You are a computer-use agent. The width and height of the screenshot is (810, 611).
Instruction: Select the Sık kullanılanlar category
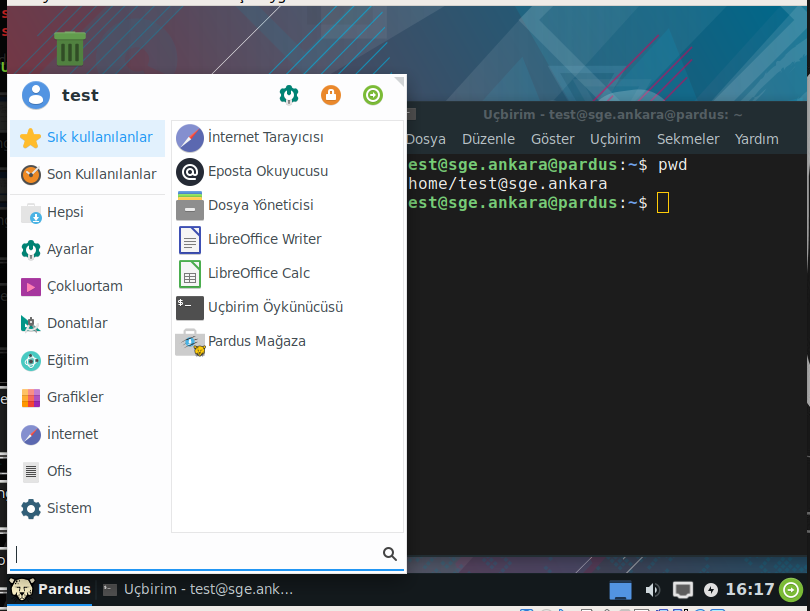pos(87,138)
